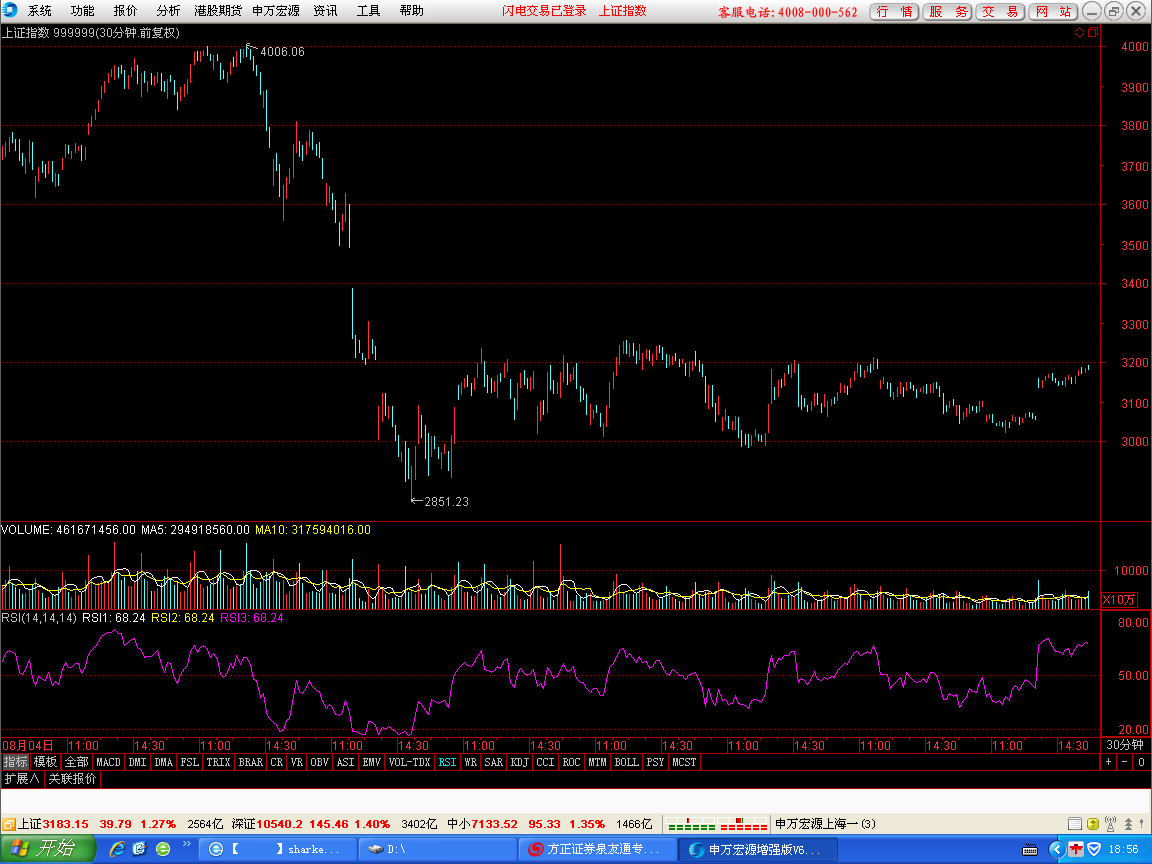Screen dimensions: 1152x864
Task: Click the 网站 button
Action: [1053, 12]
